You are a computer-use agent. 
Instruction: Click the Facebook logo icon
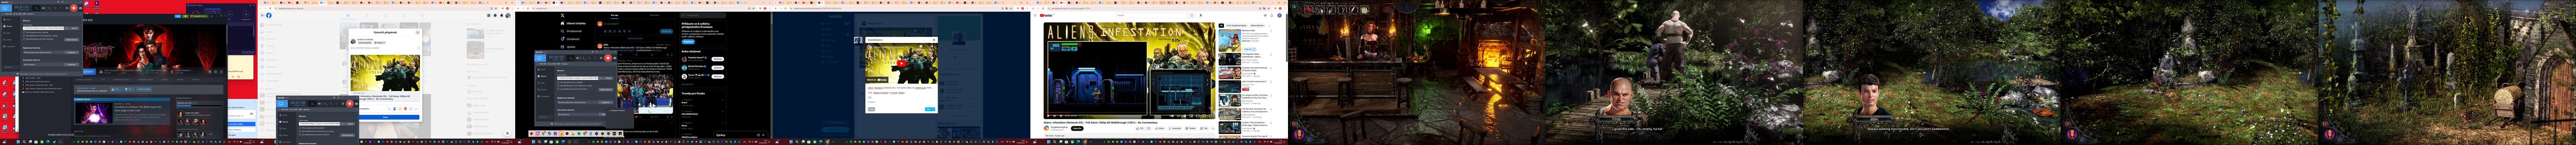[x=269, y=15]
